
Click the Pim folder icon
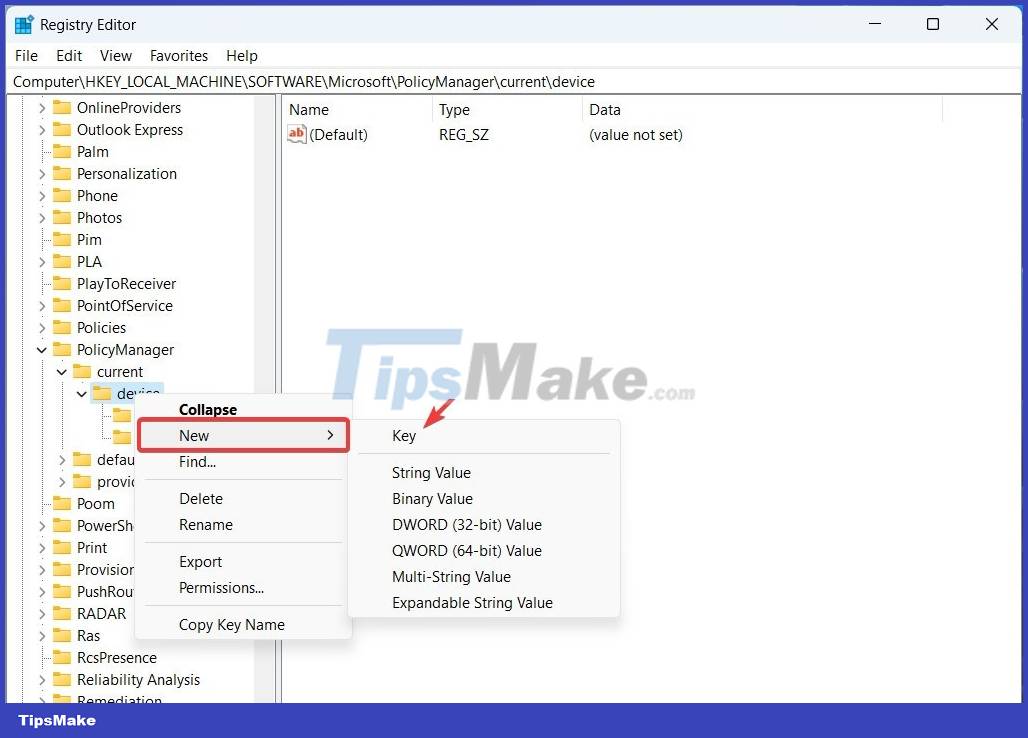(x=62, y=239)
